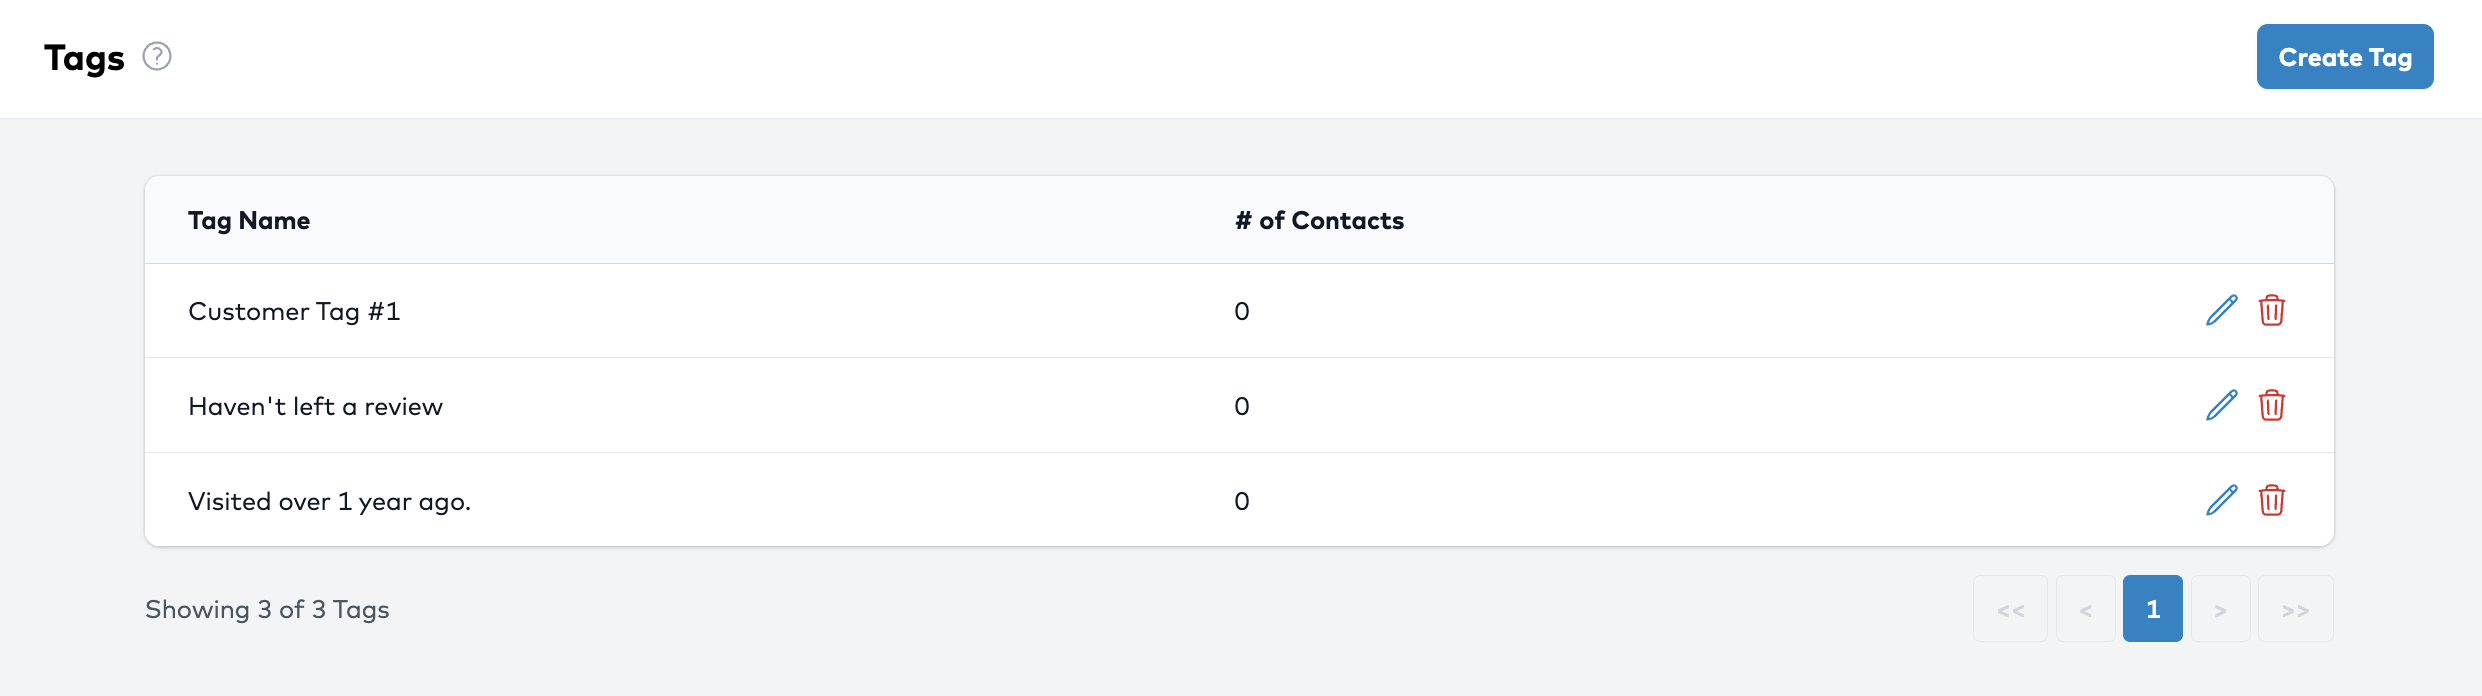The height and width of the screenshot is (696, 2482).
Task: Delete the Customer Tag #1 tag
Action: (x=2271, y=311)
